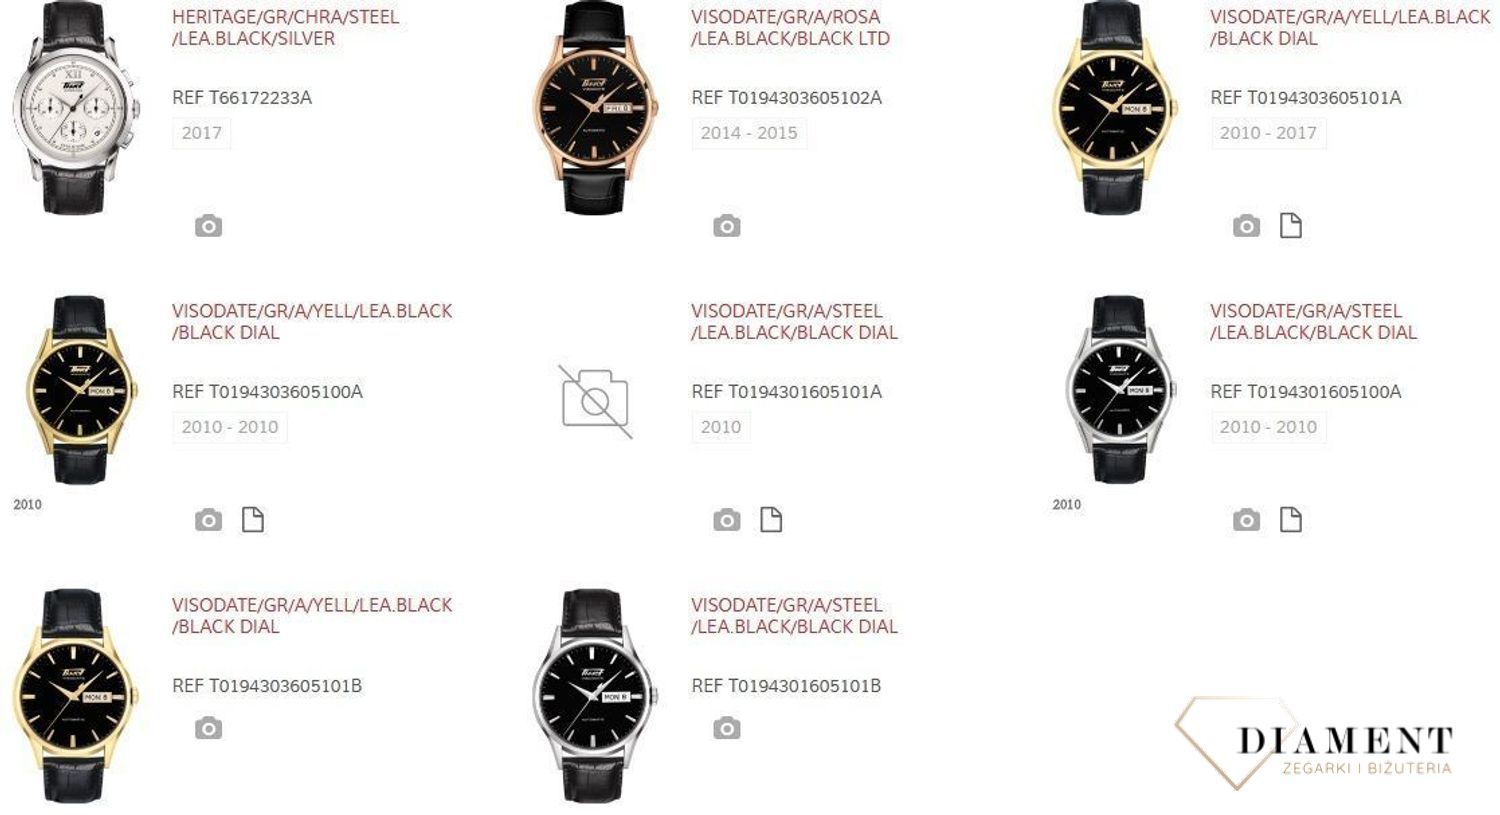Select the 2017 year tag
The height and width of the screenshot is (815, 1500).
[x=201, y=133]
